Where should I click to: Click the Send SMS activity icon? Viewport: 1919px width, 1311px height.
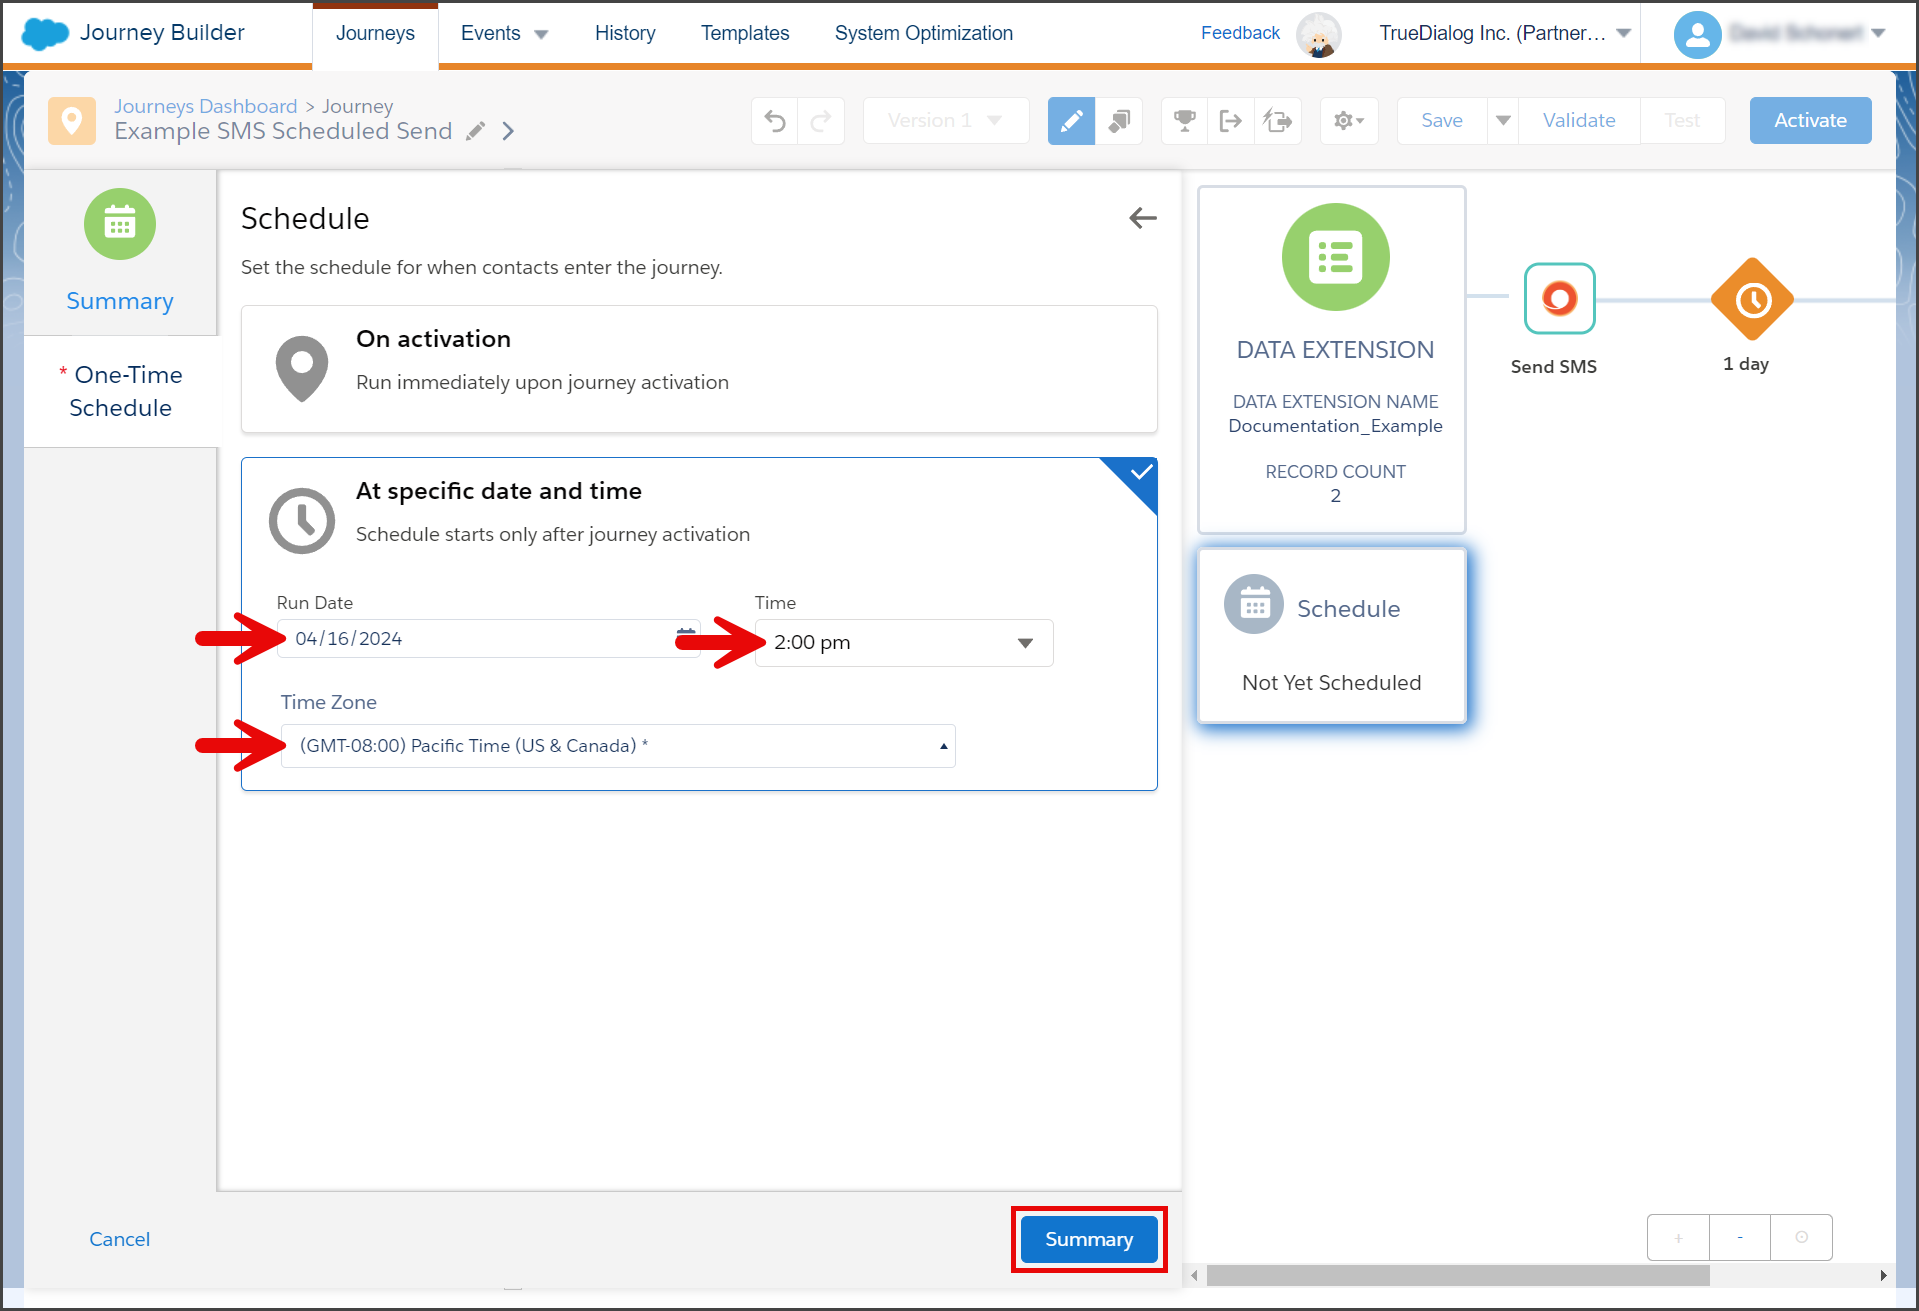point(1559,298)
